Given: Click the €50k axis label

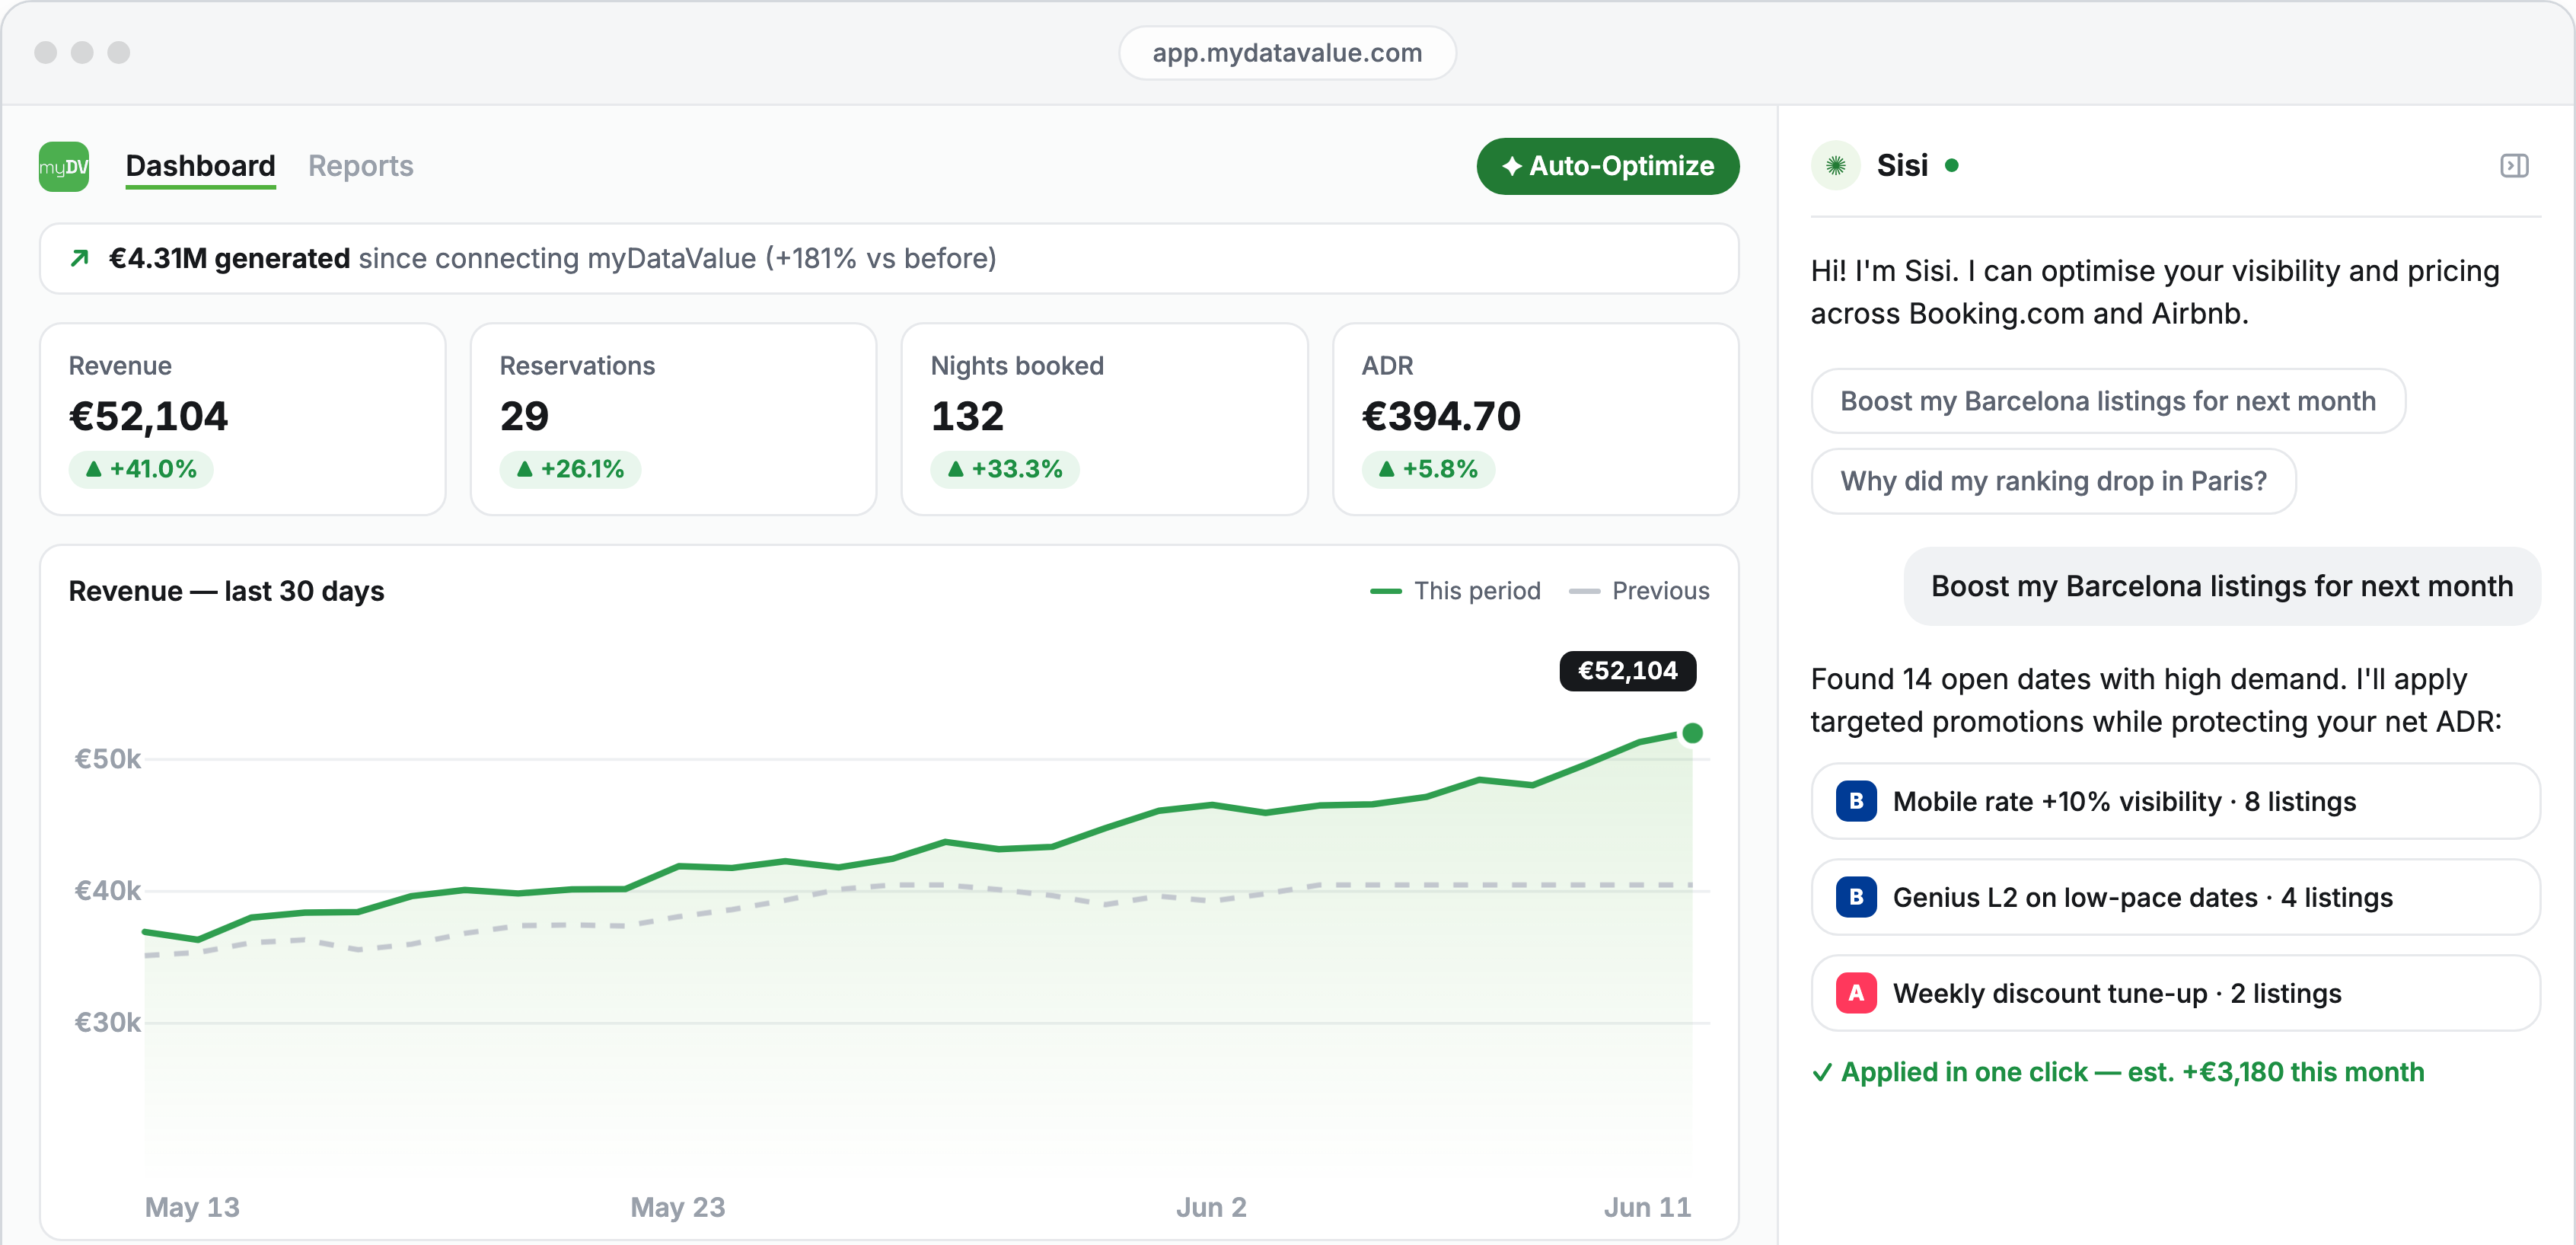Looking at the screenshot, I should [108, 759].
